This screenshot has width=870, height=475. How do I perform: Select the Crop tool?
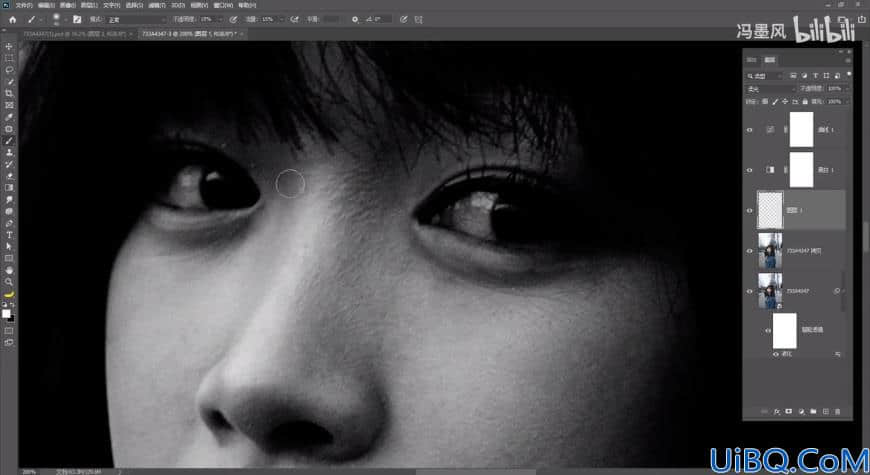click(9, 93)
